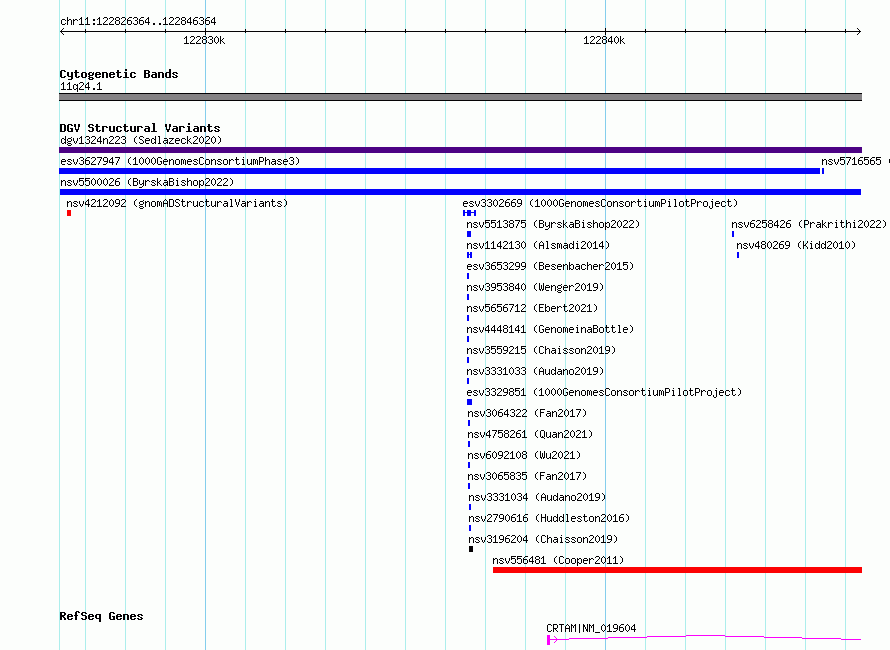
Task: Click the nsv3064322 blue variant marker
Action: tap(469, 423)
